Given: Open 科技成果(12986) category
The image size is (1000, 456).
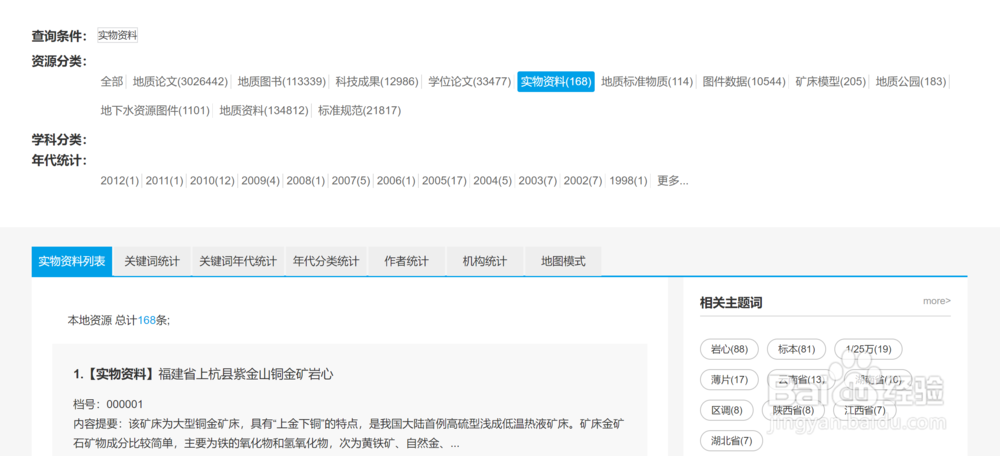Looking at the screenshot, I should pos(377,82).
